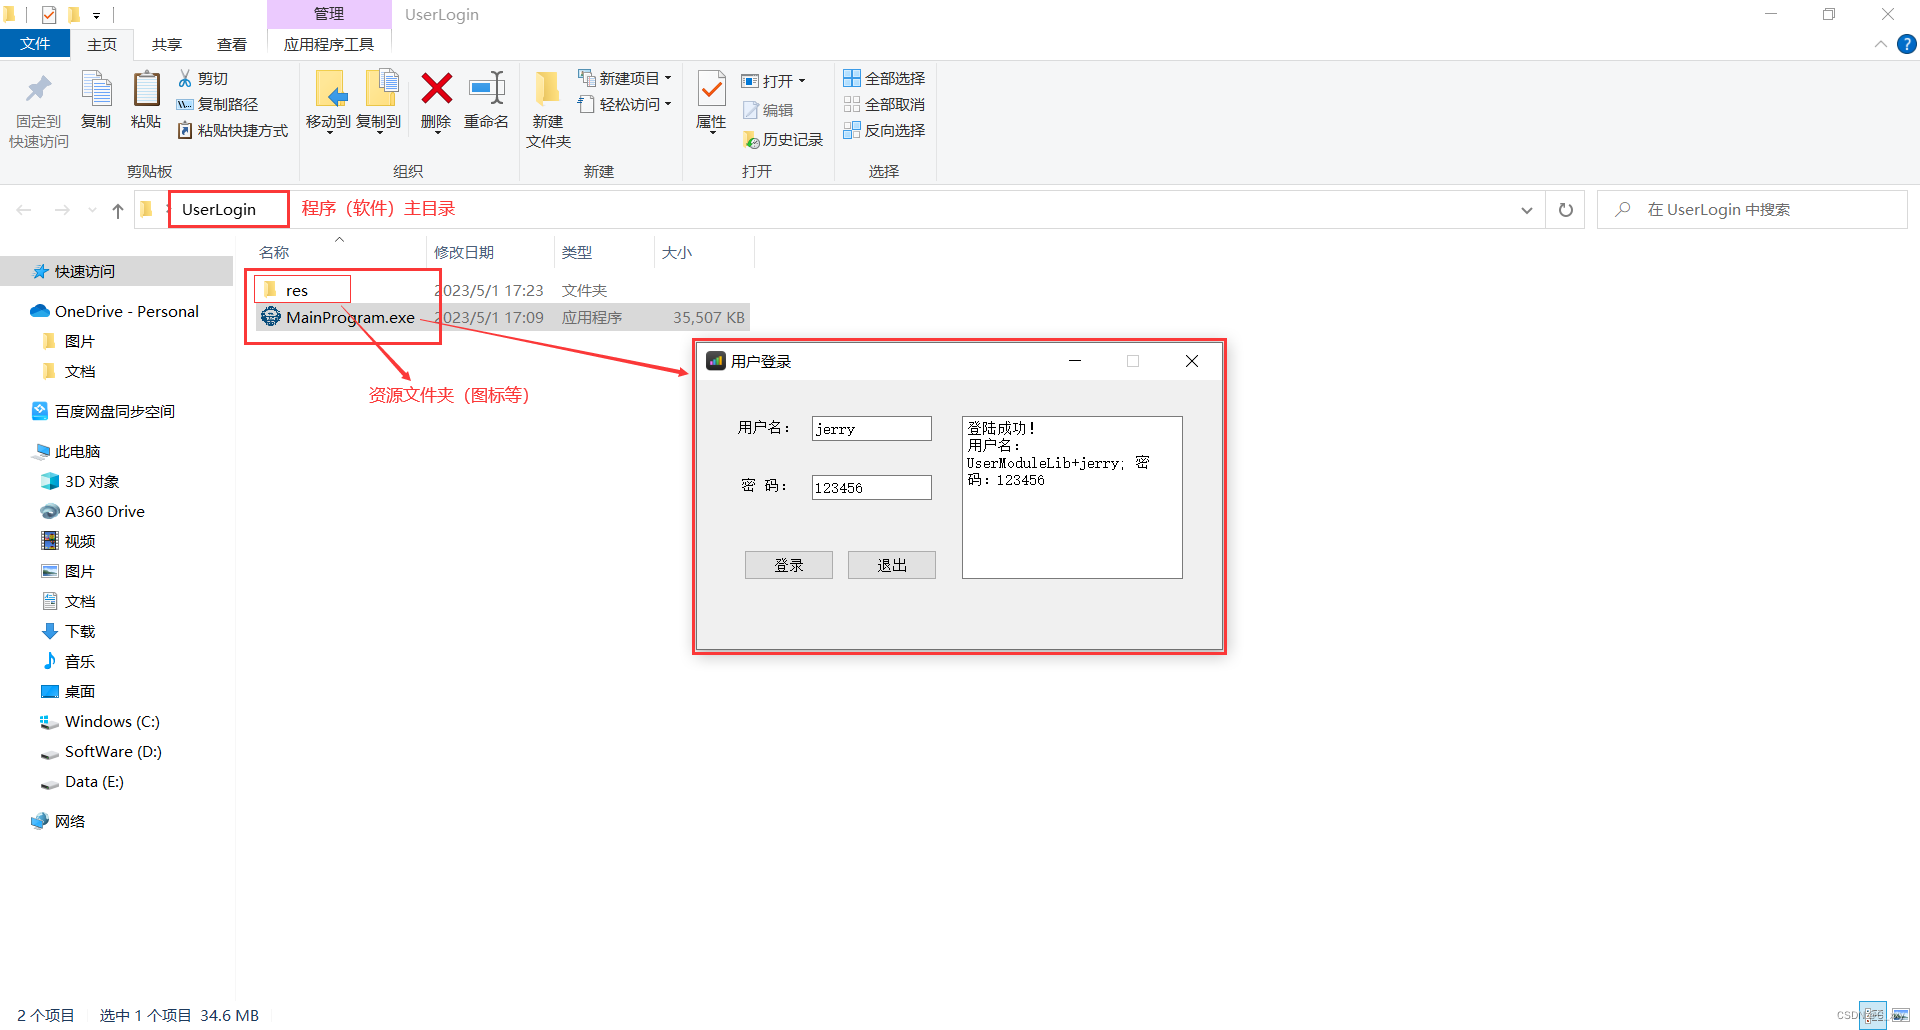Click password field in login dialog
1920x1030 pixels.
pyautogui.click(x=871, y=488)
